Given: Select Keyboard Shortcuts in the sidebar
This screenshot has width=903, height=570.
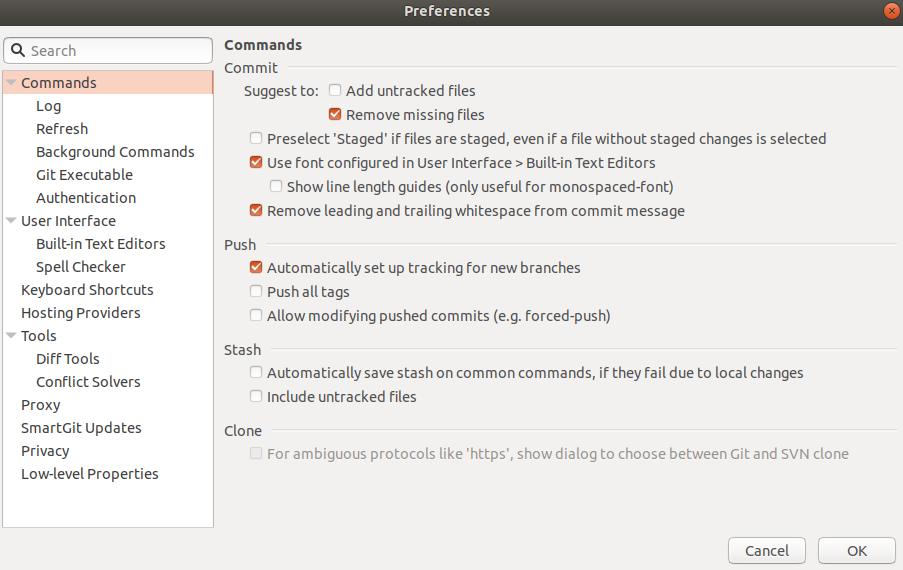Looking at the screenshot, I should 87,290.
